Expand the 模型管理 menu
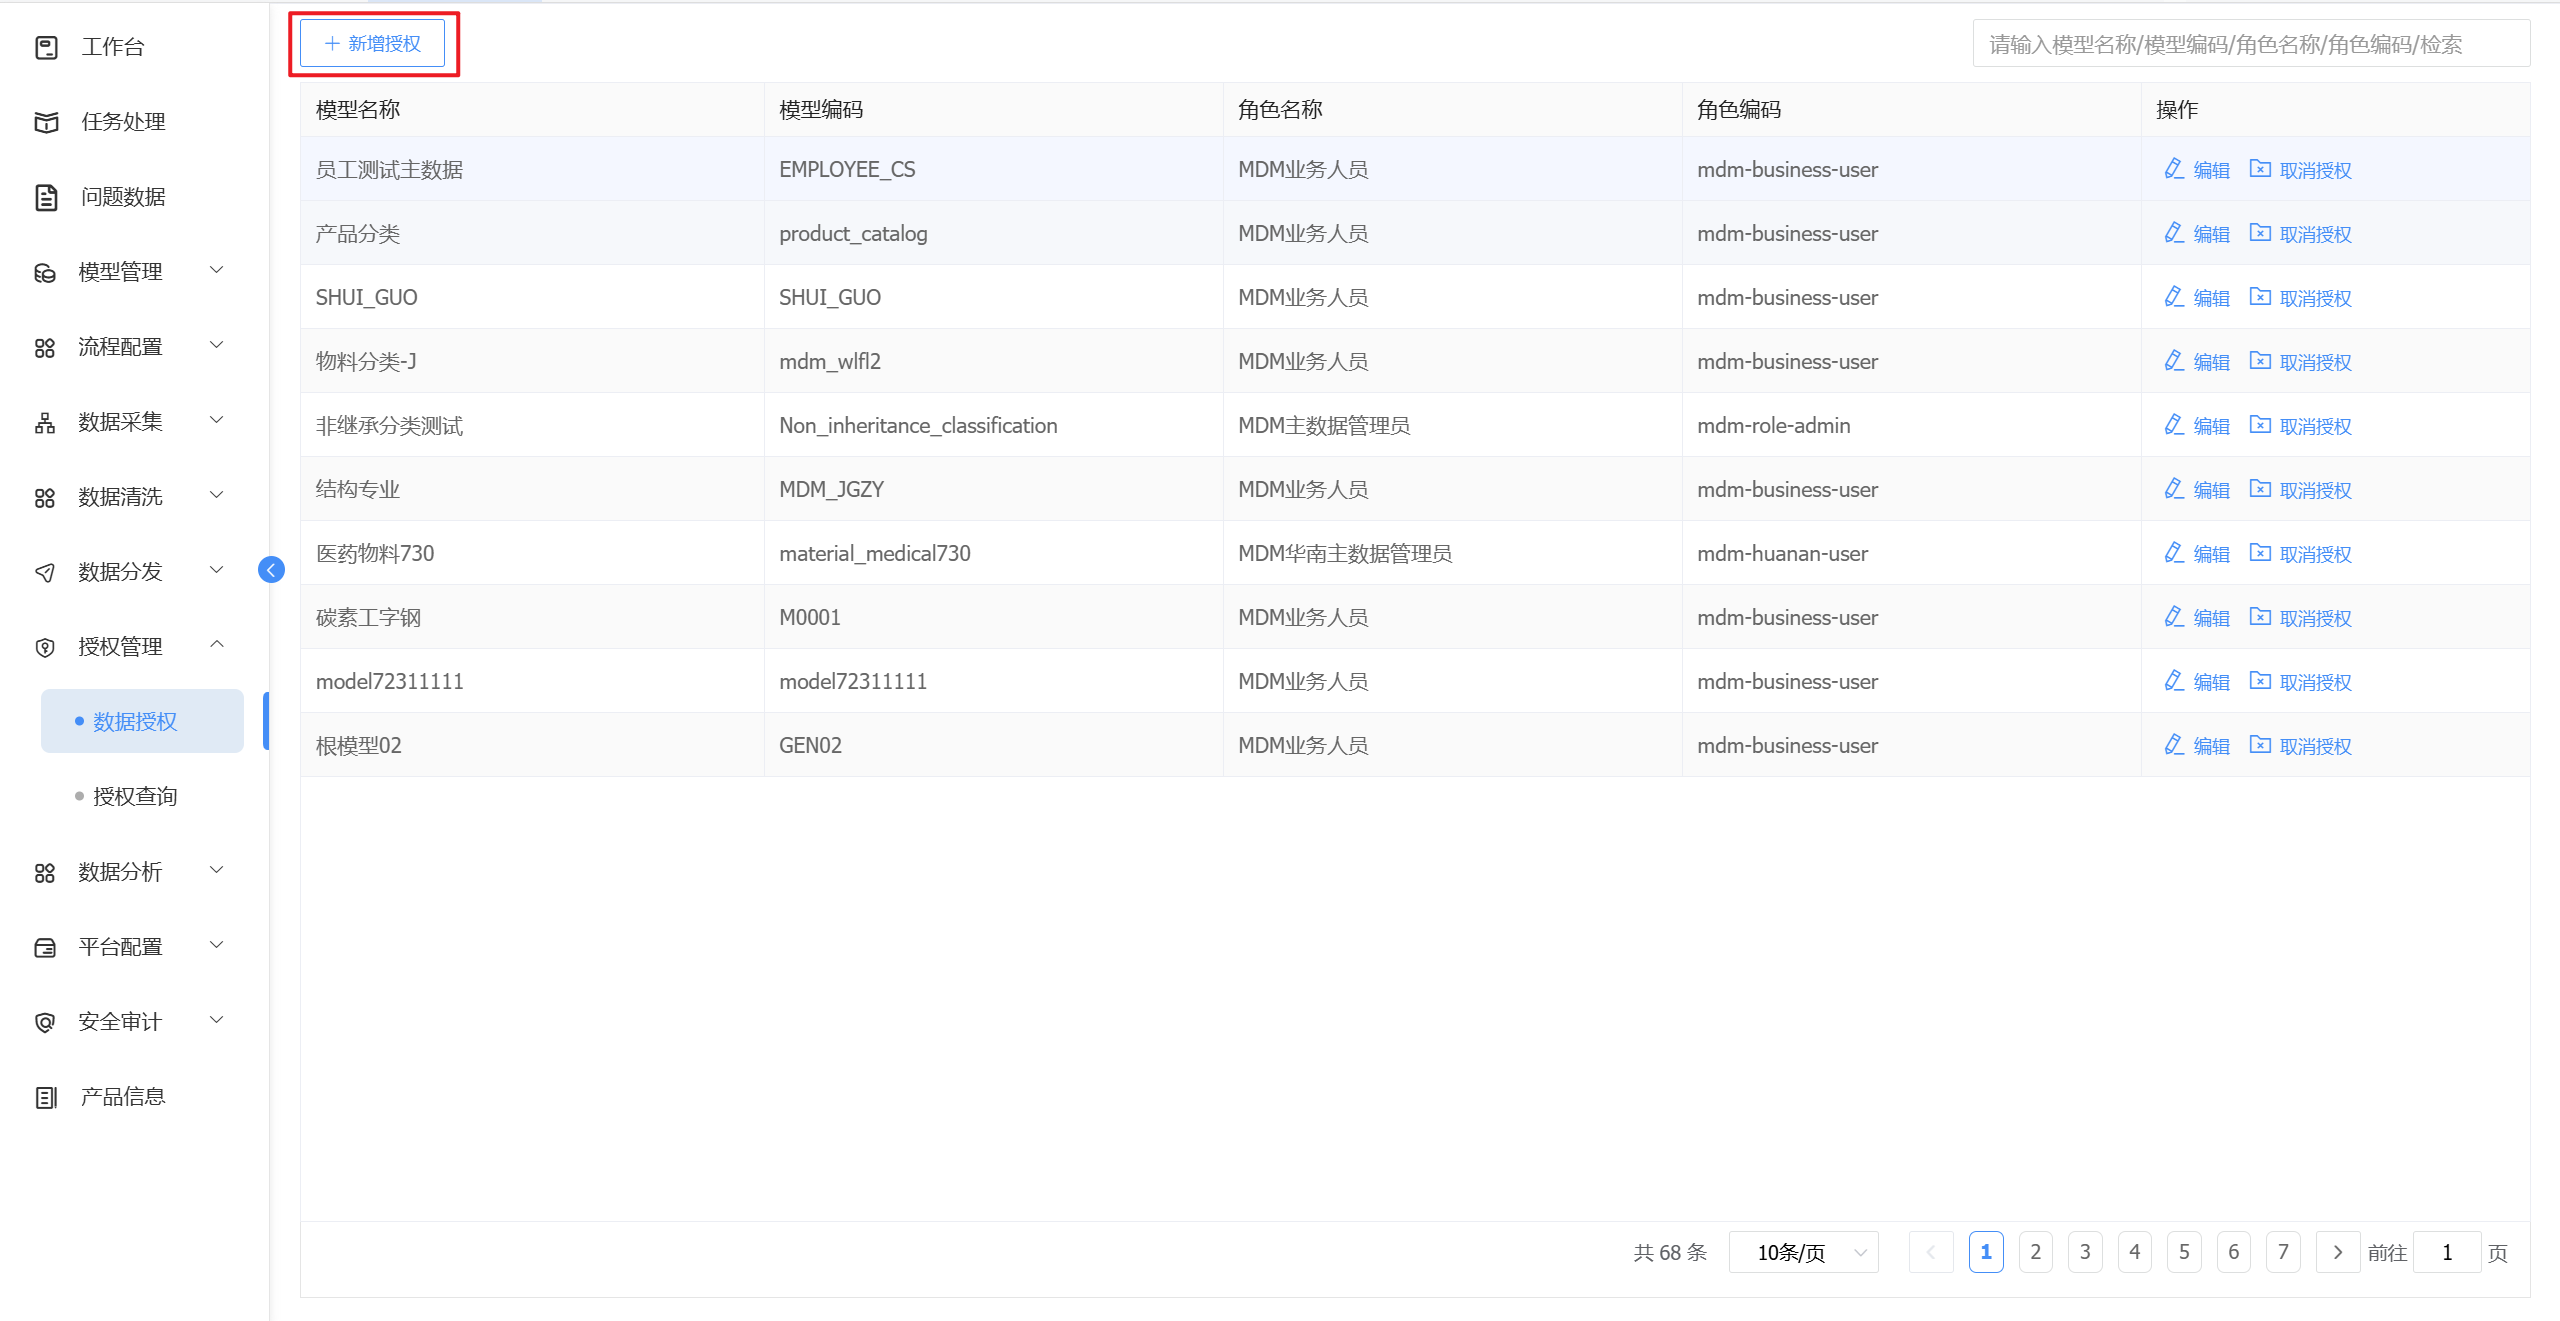Viewport: 2560px width, 1321px height. (216, 271)
